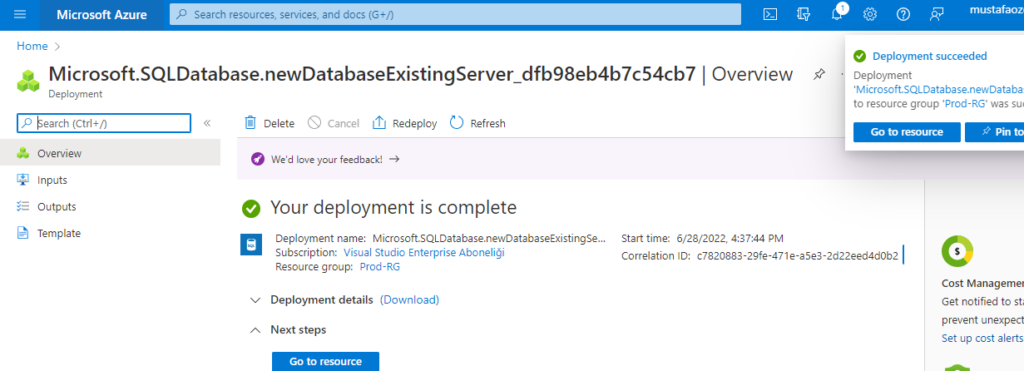Click the Redeploy upload icon
Image resolution: width=1024 pixels, height=371 pixels.
[379, 123]
